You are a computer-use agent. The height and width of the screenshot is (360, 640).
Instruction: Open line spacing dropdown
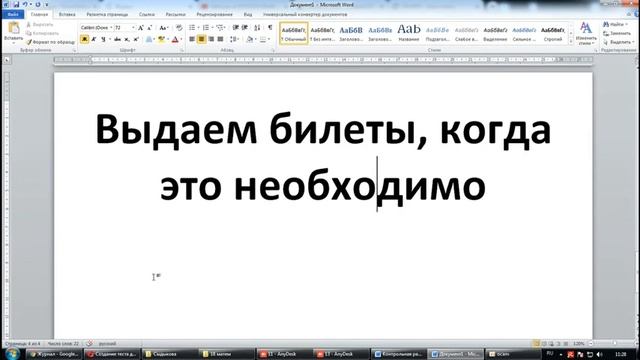[234, 39]
